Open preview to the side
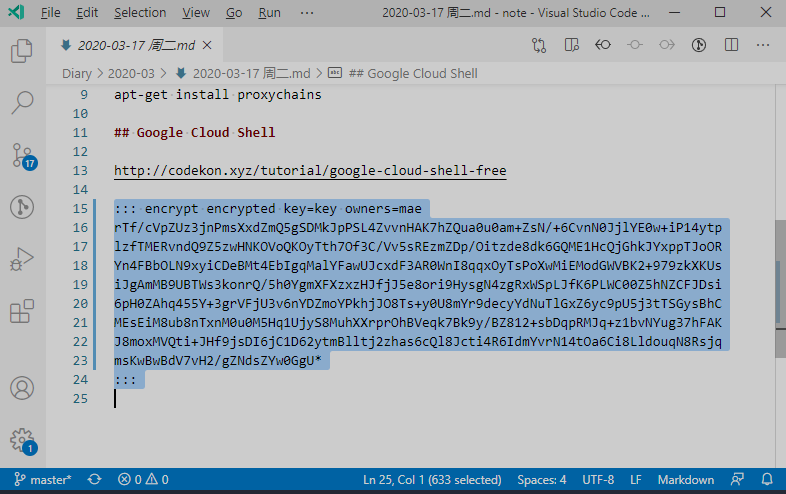The height and width of the screenshot is (494, 786). pos(571,45)
